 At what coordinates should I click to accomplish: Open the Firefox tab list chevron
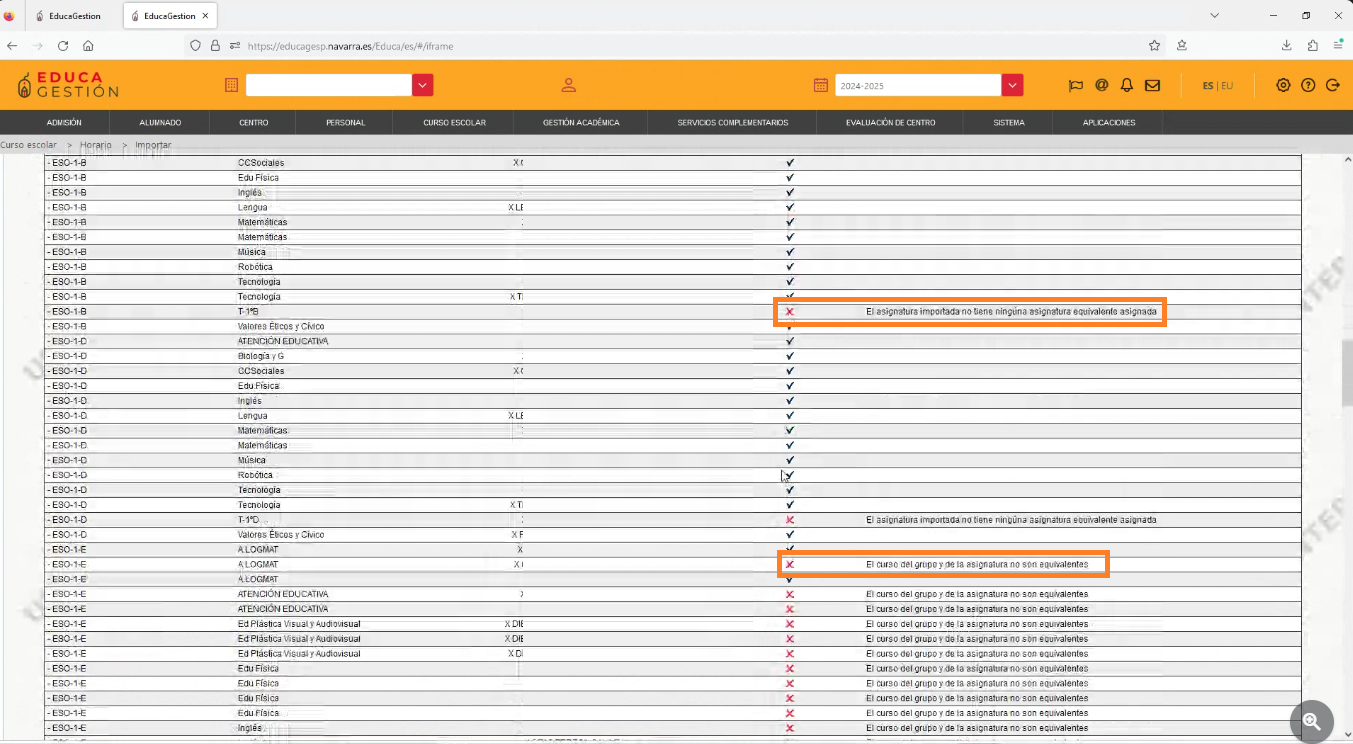pyautogui.click(x=1214, y=16)
